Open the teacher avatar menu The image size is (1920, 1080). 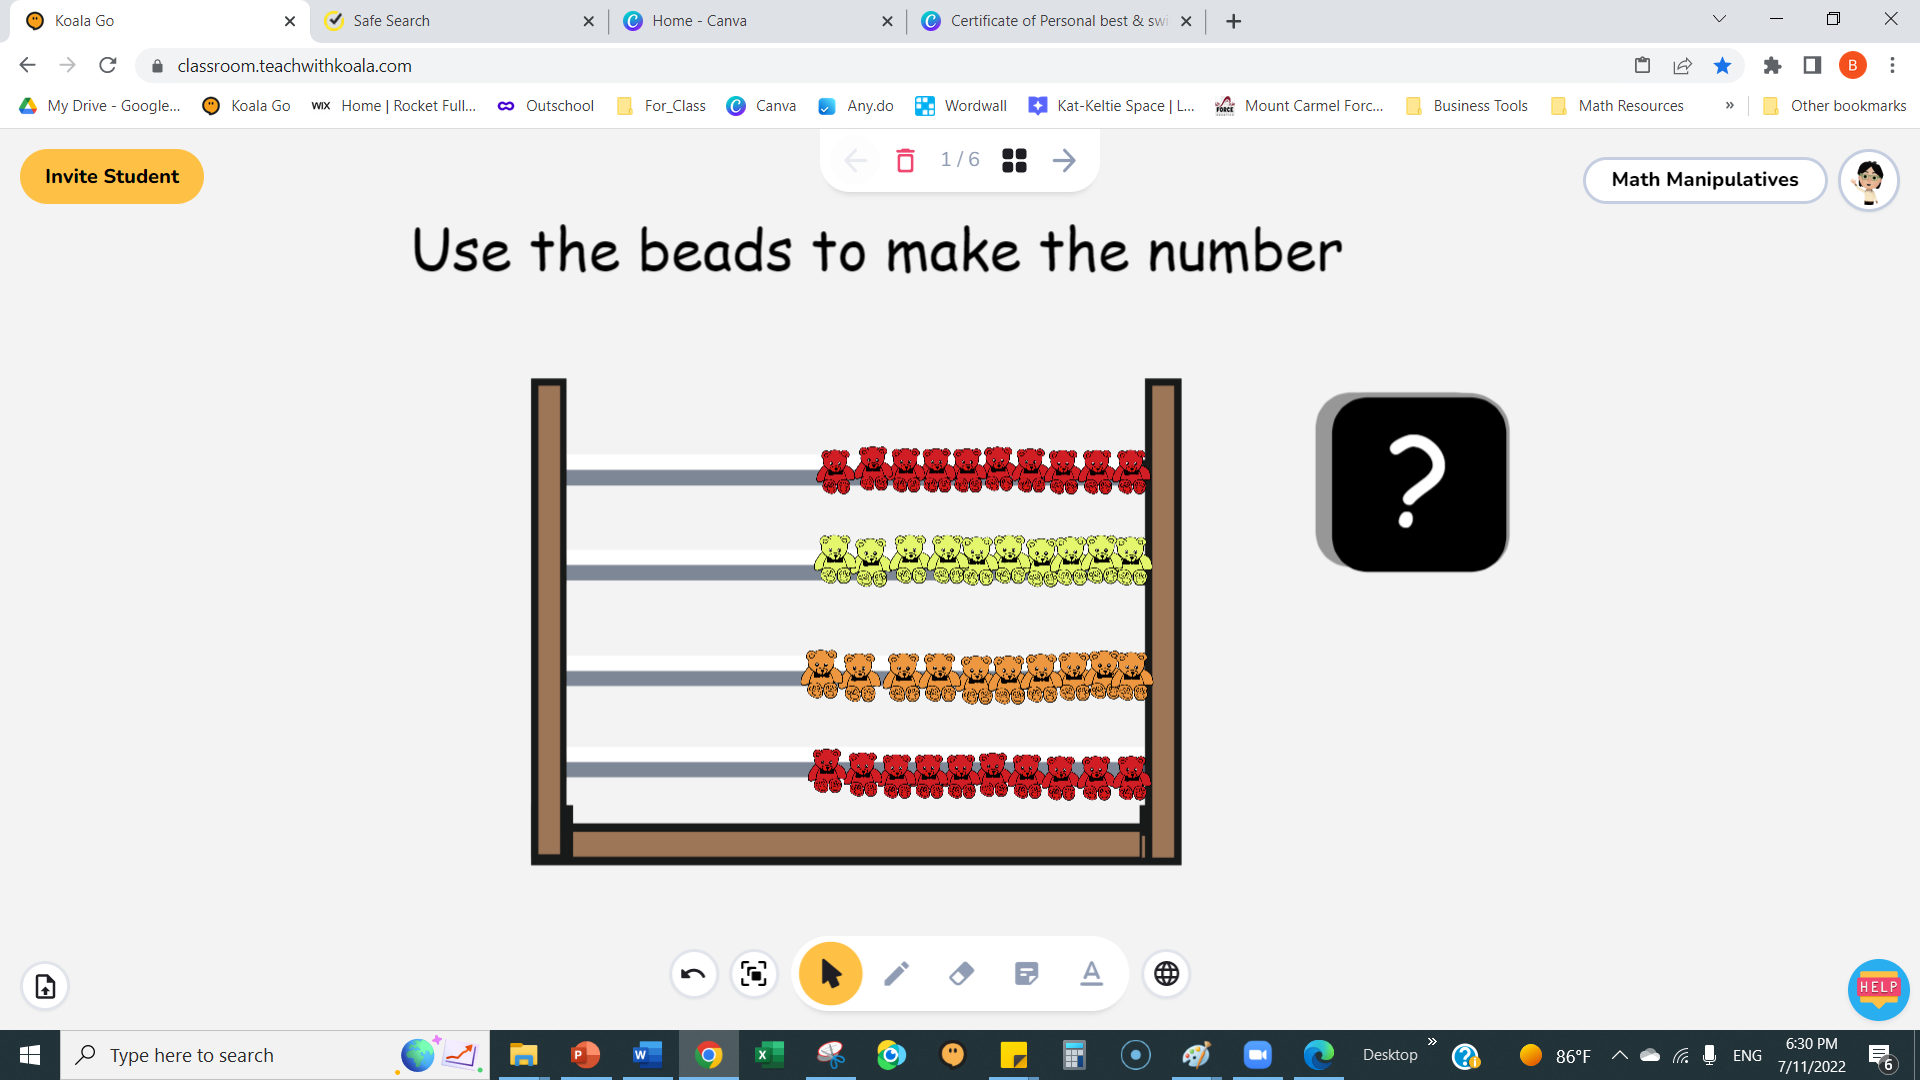tap(1868, 181)
